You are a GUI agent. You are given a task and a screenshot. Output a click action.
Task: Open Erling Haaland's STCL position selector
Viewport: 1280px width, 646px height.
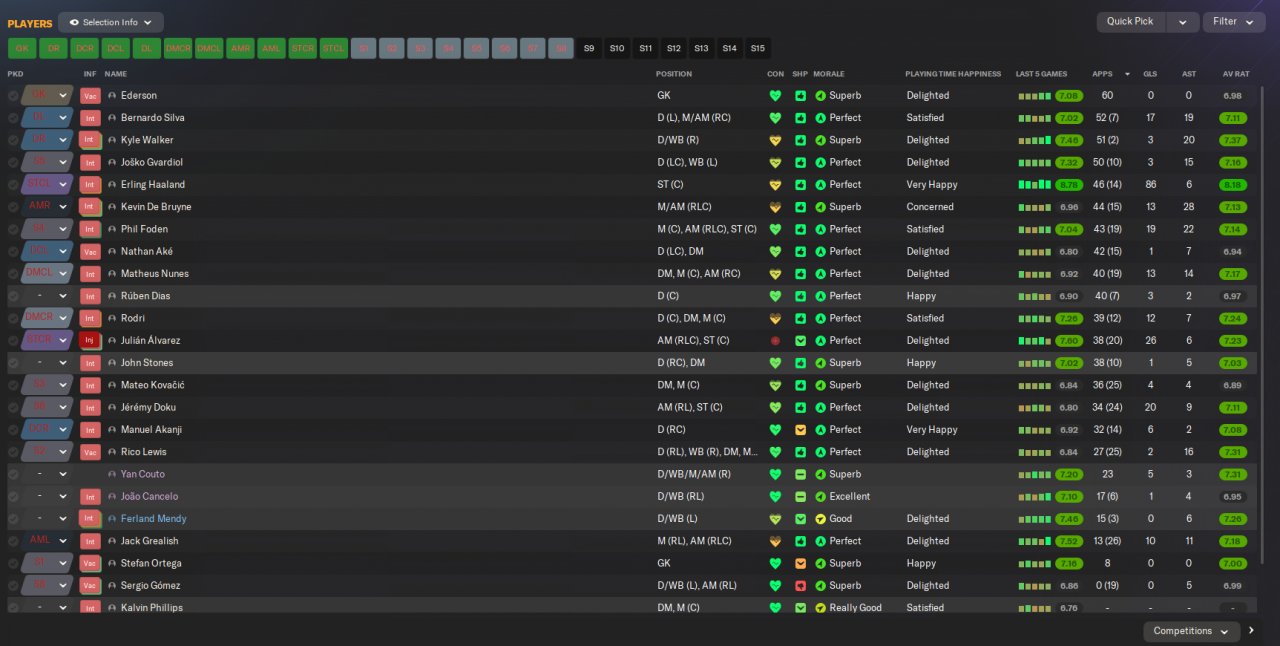pyautogui.click(x=47, y=185)
